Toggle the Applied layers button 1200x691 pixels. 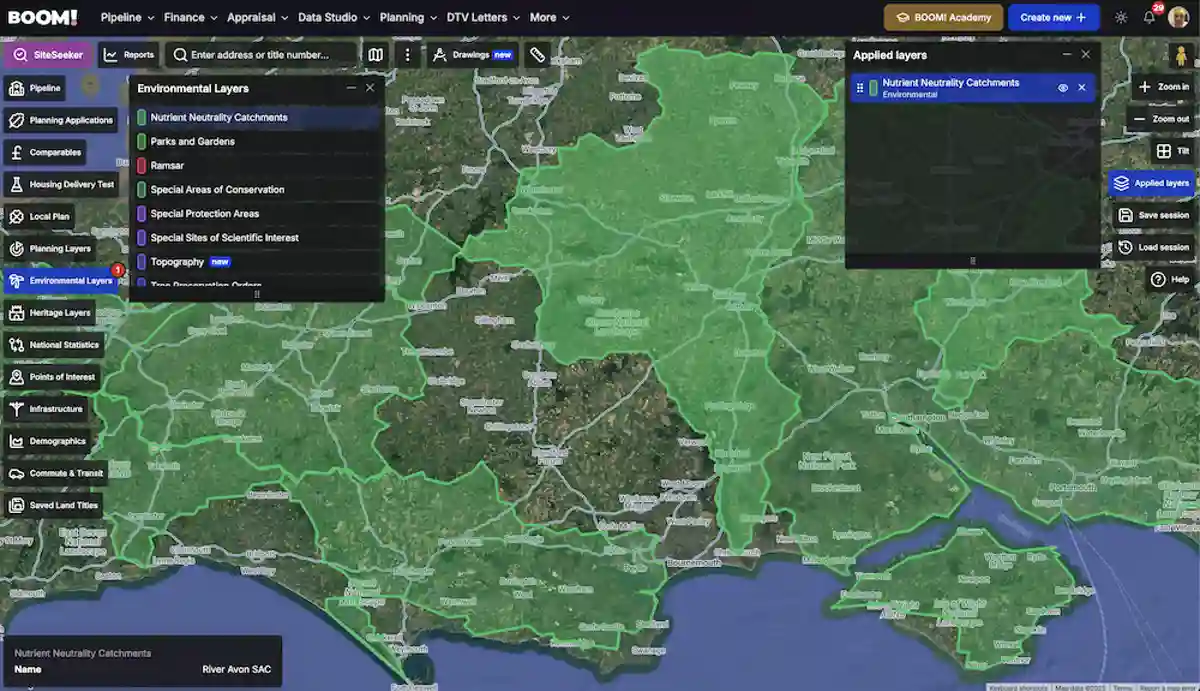[1151, 183]
